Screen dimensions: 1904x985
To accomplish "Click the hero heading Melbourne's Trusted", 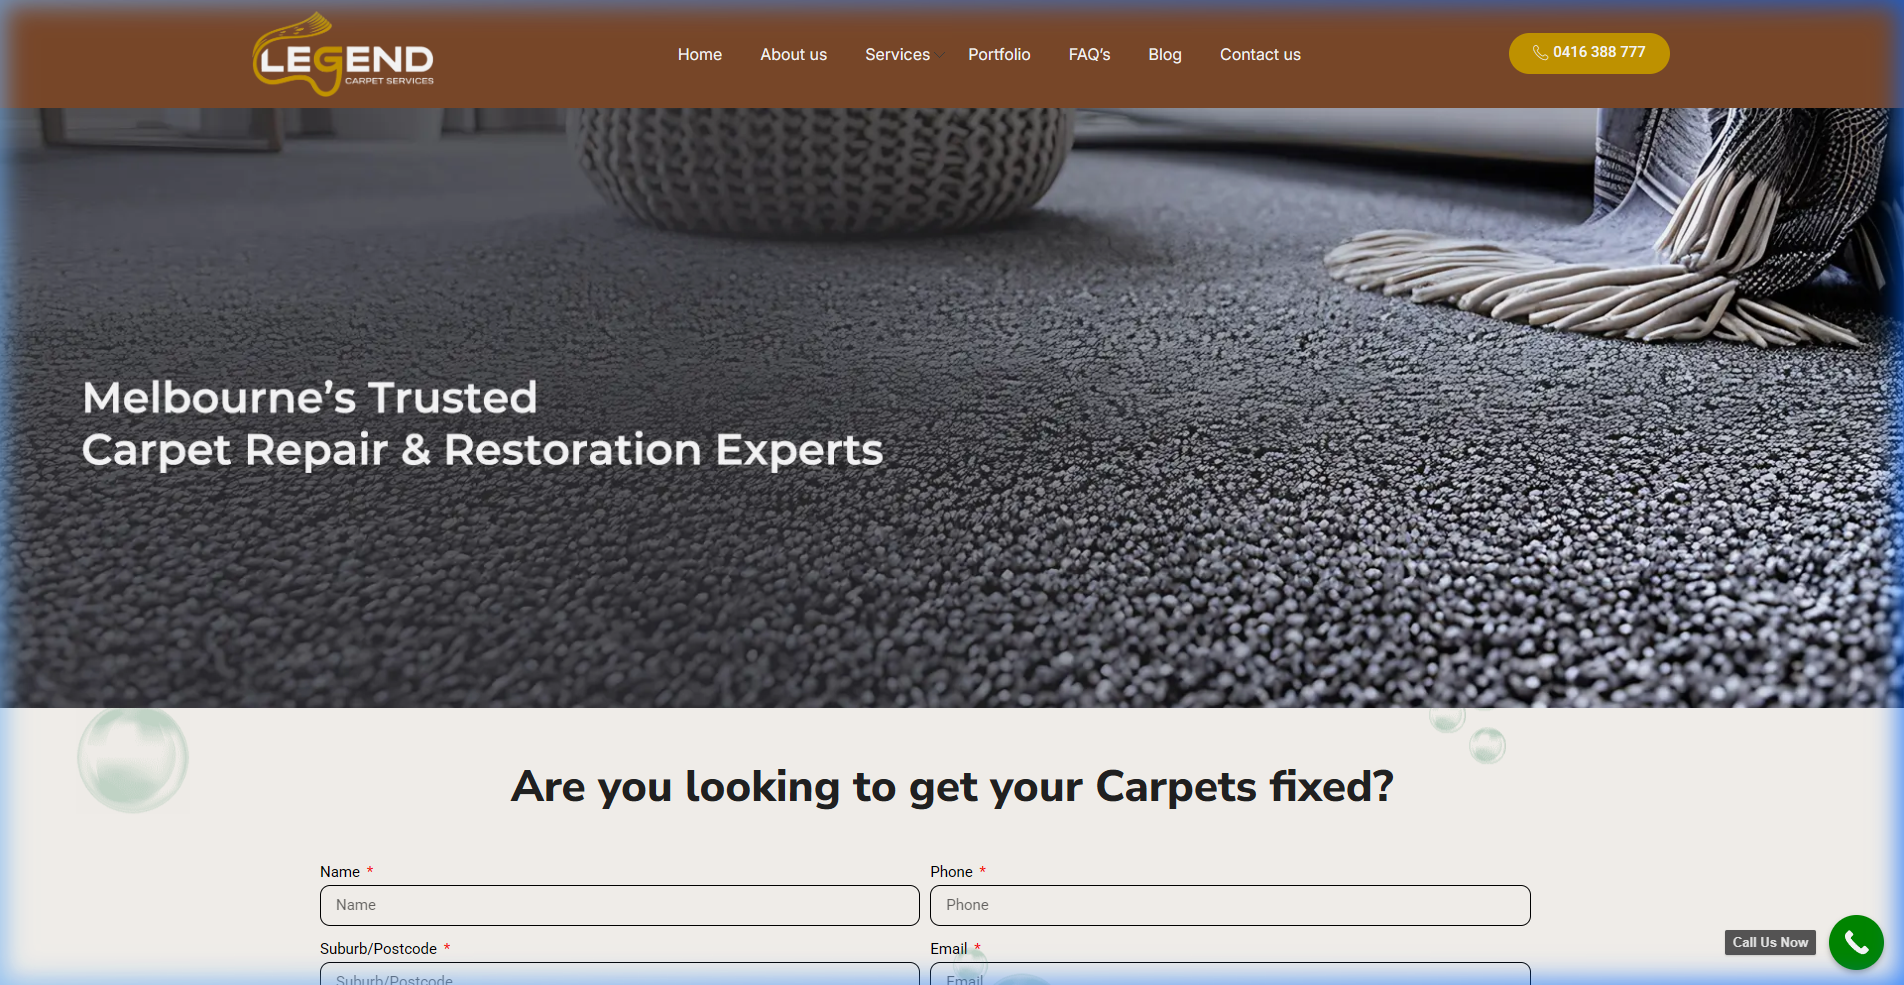I will point(309,398).
